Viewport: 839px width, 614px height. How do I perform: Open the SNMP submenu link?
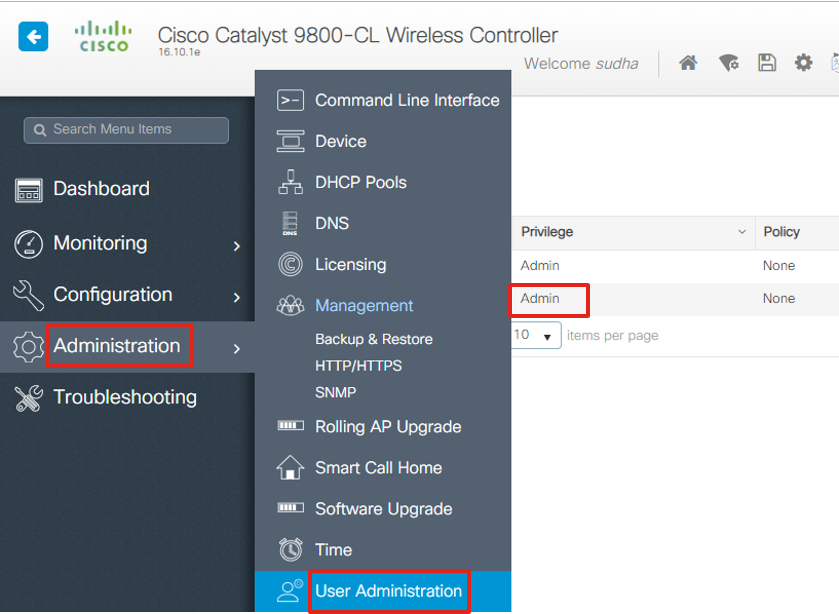click(x=335, y=392)
